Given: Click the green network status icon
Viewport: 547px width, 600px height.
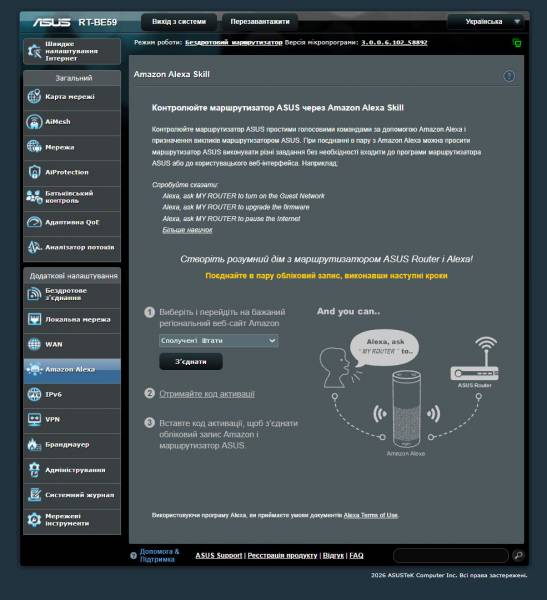Looking at the screenshot, I should (516, 43).
